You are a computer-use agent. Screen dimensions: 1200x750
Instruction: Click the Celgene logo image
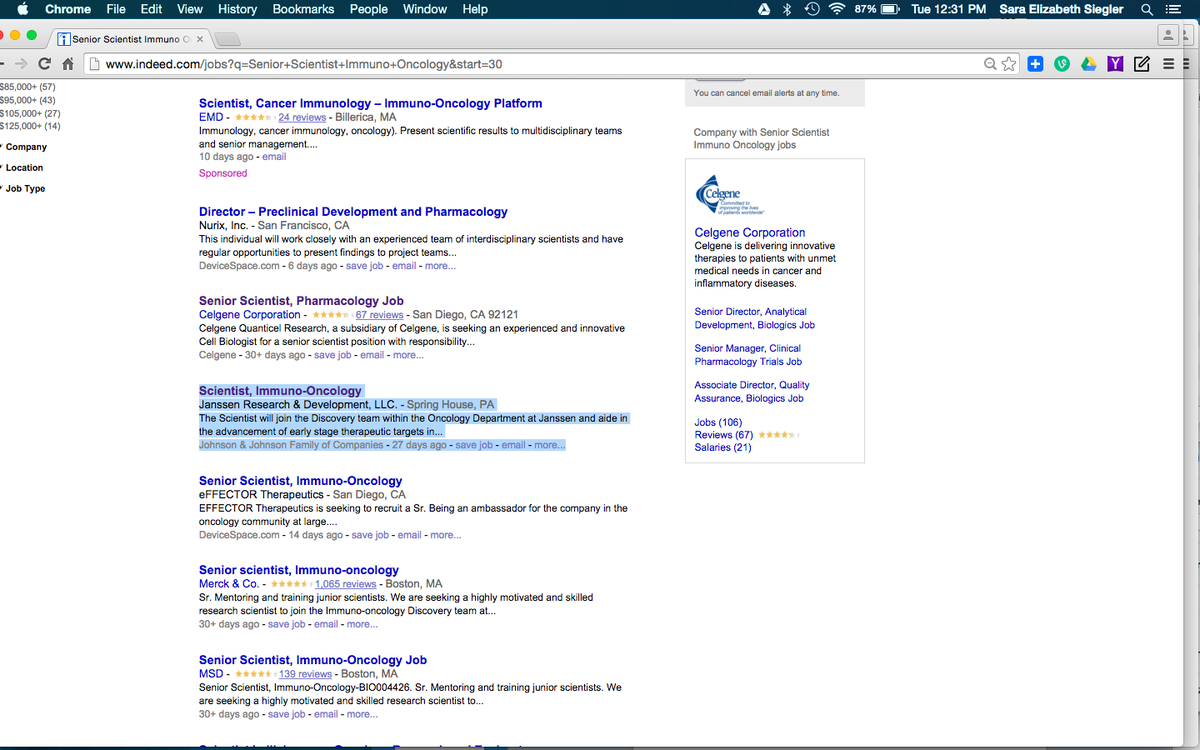(730, 197)
